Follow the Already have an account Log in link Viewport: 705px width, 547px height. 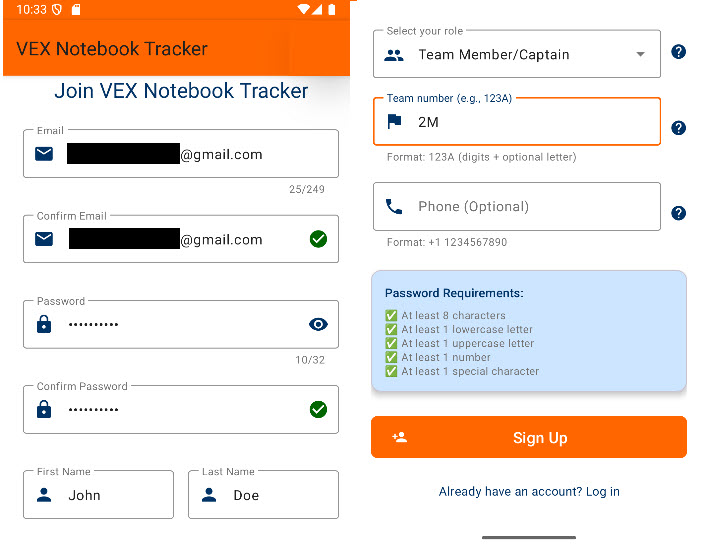click(x=529, y=492)
